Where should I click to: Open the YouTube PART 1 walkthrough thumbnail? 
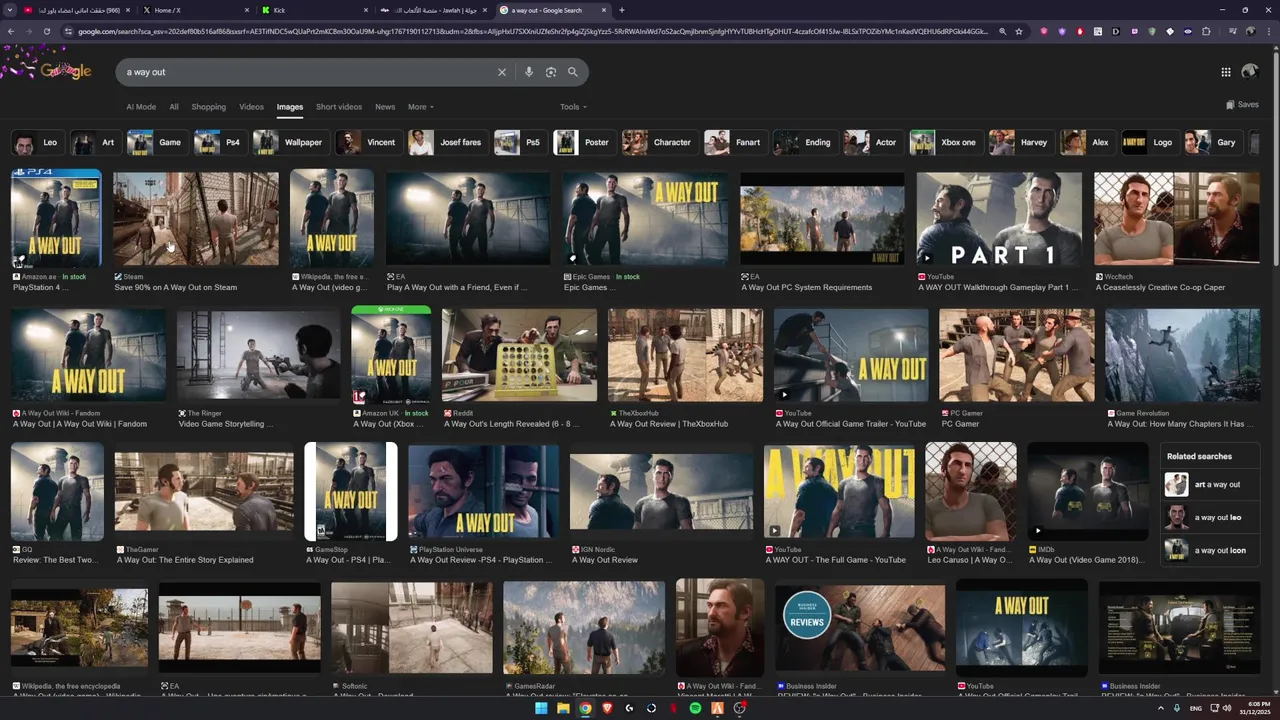999,218
